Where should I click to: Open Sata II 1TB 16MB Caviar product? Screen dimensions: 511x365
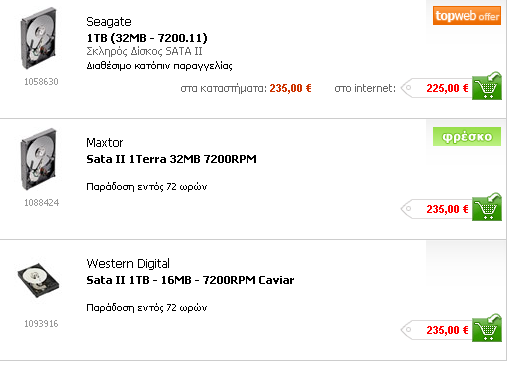pos(190,280)
